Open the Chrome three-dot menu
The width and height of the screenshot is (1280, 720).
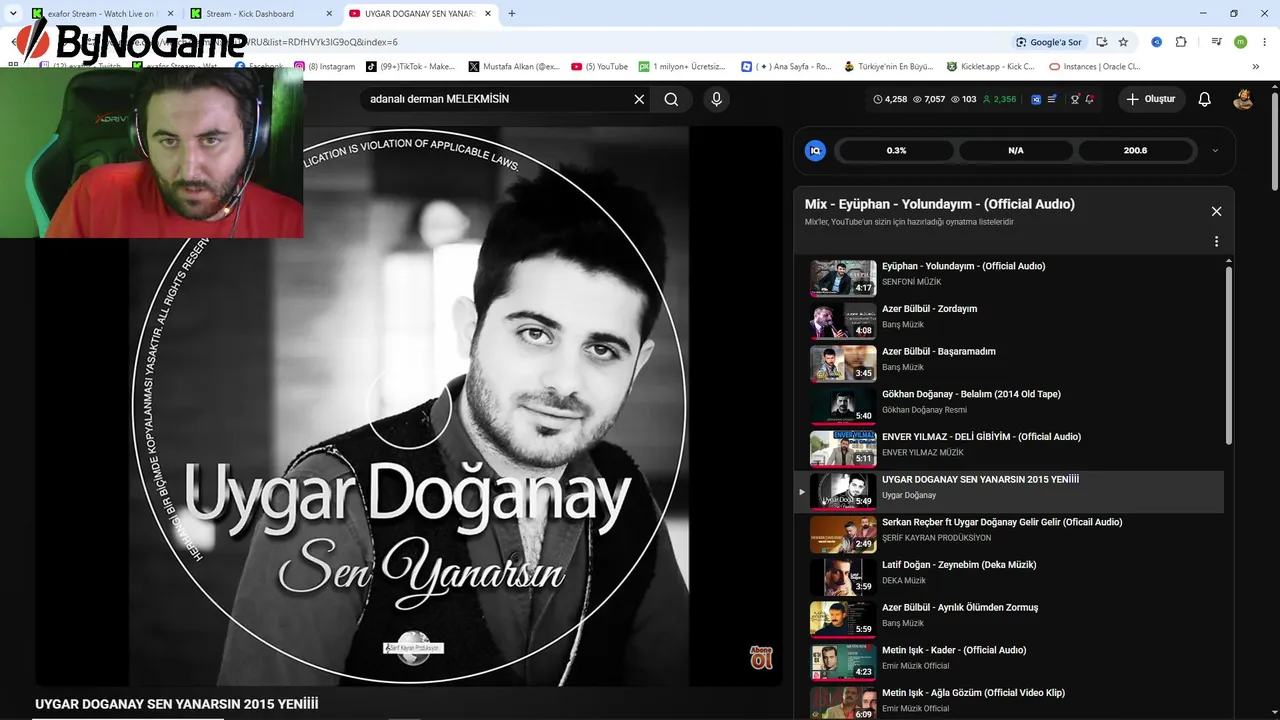[x=1264, y=42]
